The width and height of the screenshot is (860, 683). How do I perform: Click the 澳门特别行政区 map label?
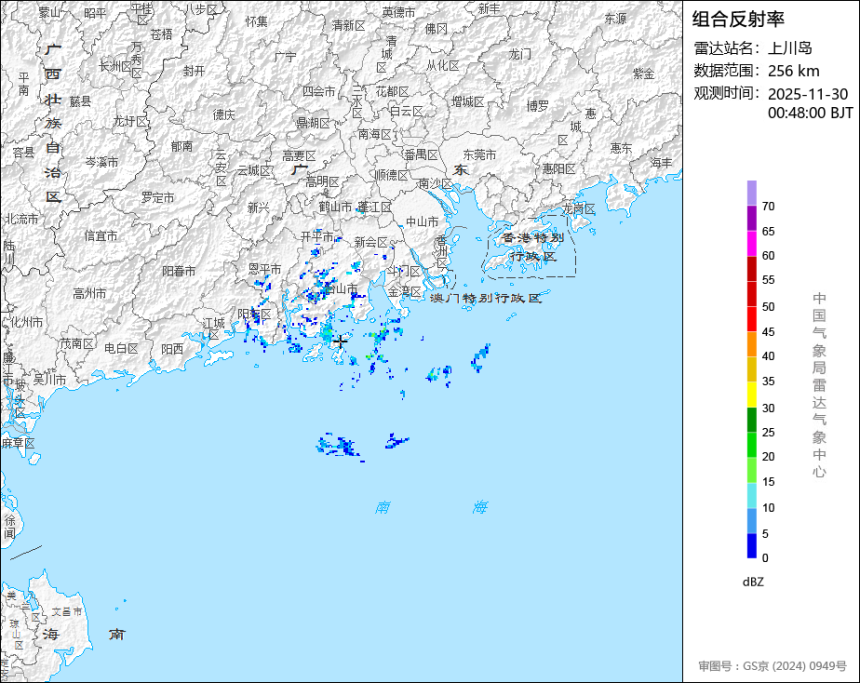(486, 298)
